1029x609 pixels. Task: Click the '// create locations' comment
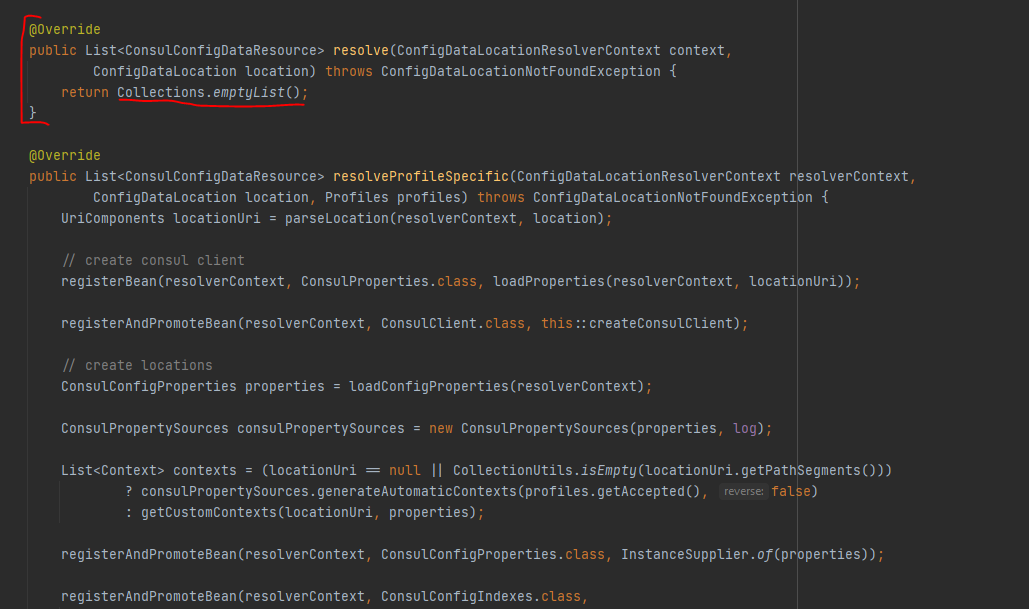137,366
